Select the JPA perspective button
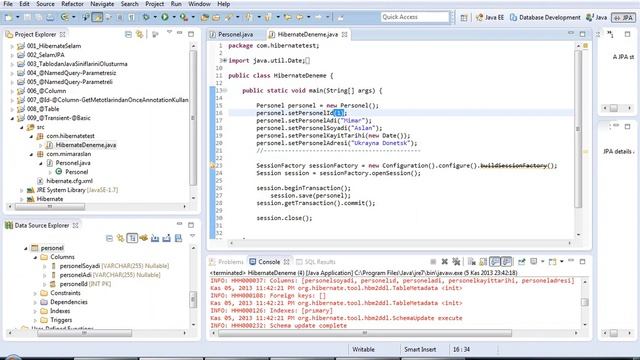The width and height of the screenshot is (640, 360). 623,18
